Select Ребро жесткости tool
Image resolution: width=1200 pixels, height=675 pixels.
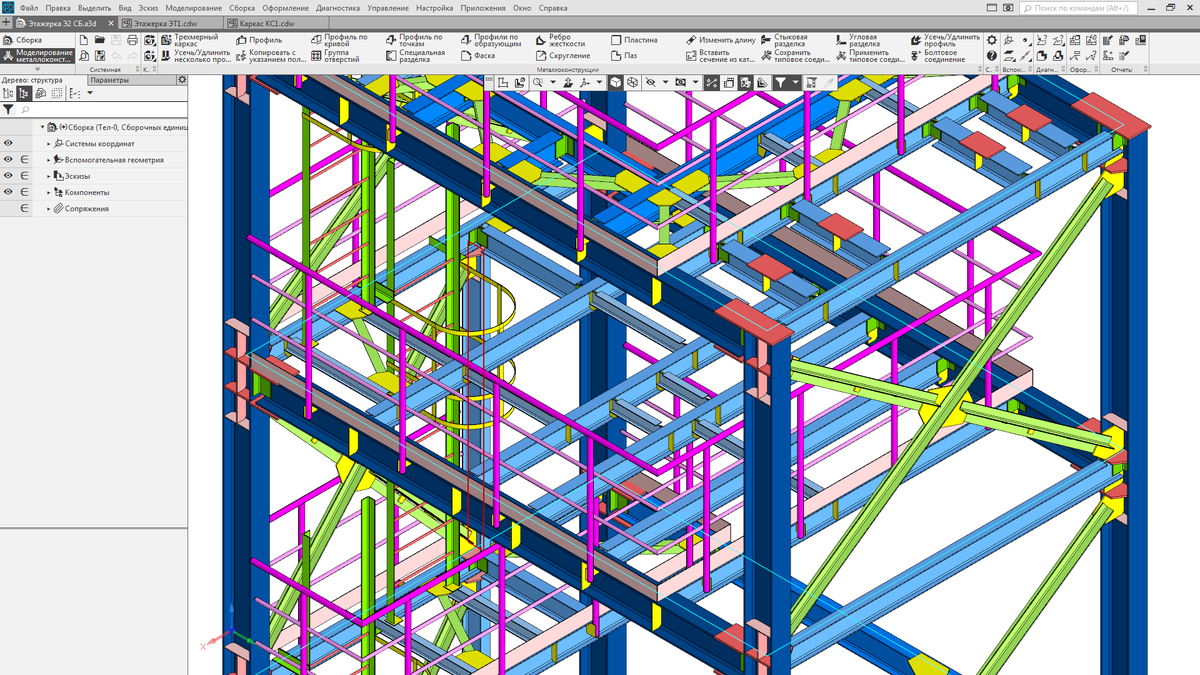559,40
